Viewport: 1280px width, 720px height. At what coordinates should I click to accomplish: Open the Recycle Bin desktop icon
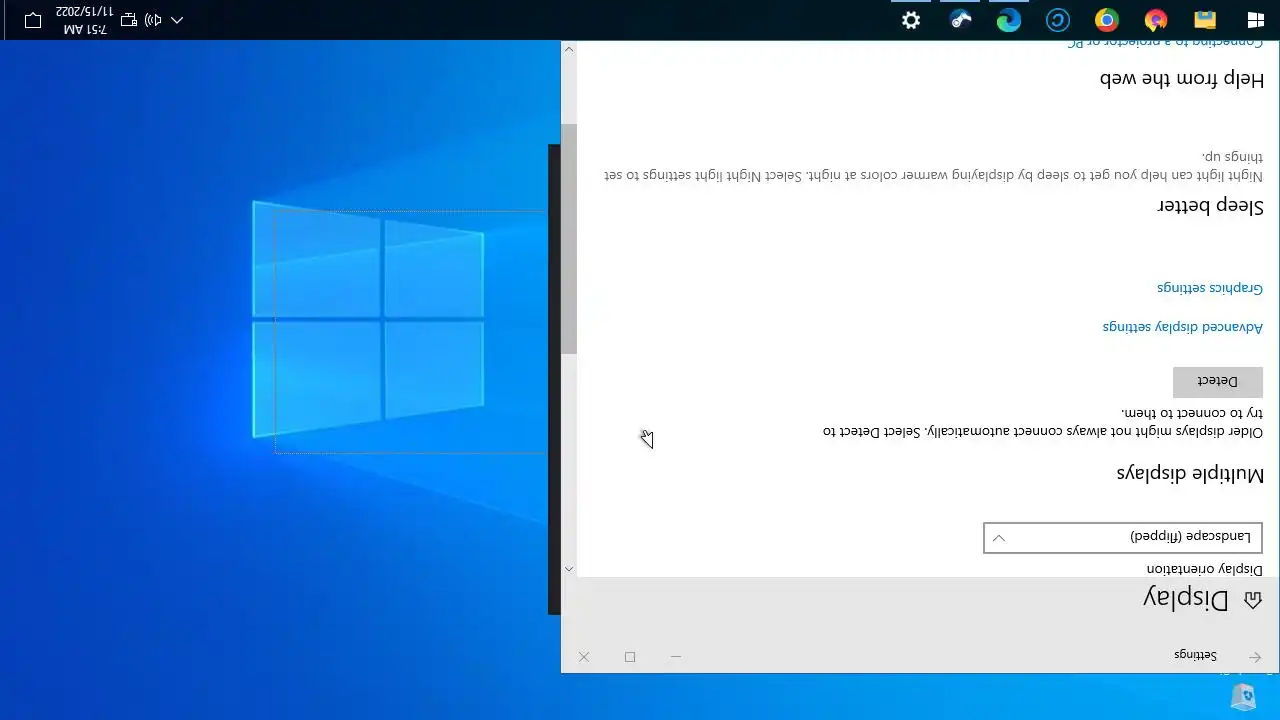(1243, 696)
